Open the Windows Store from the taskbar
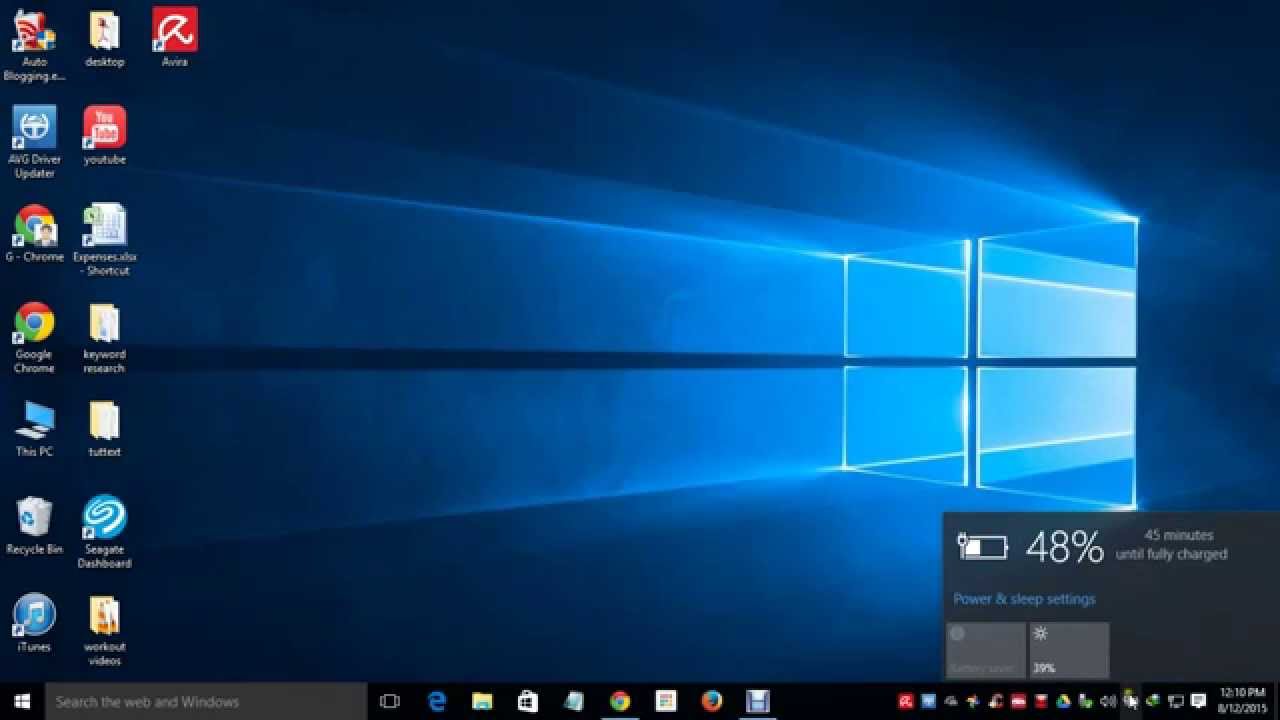Viewport: 1280px width, 720px height. pos(527,701)
